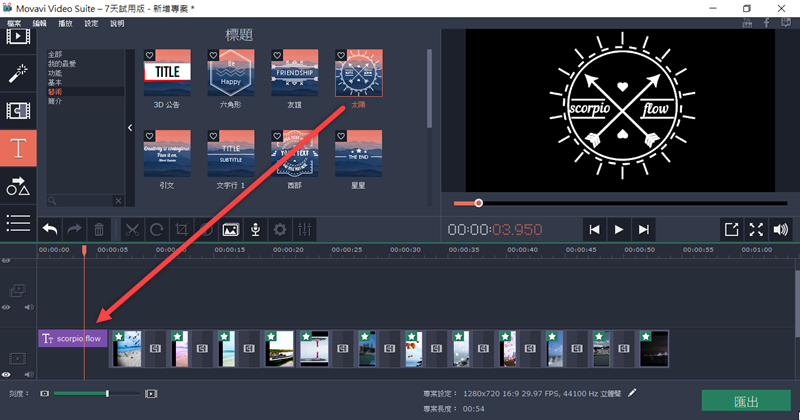
Task: Click the undo arrow in toolbar
Action: pos(49,229)
